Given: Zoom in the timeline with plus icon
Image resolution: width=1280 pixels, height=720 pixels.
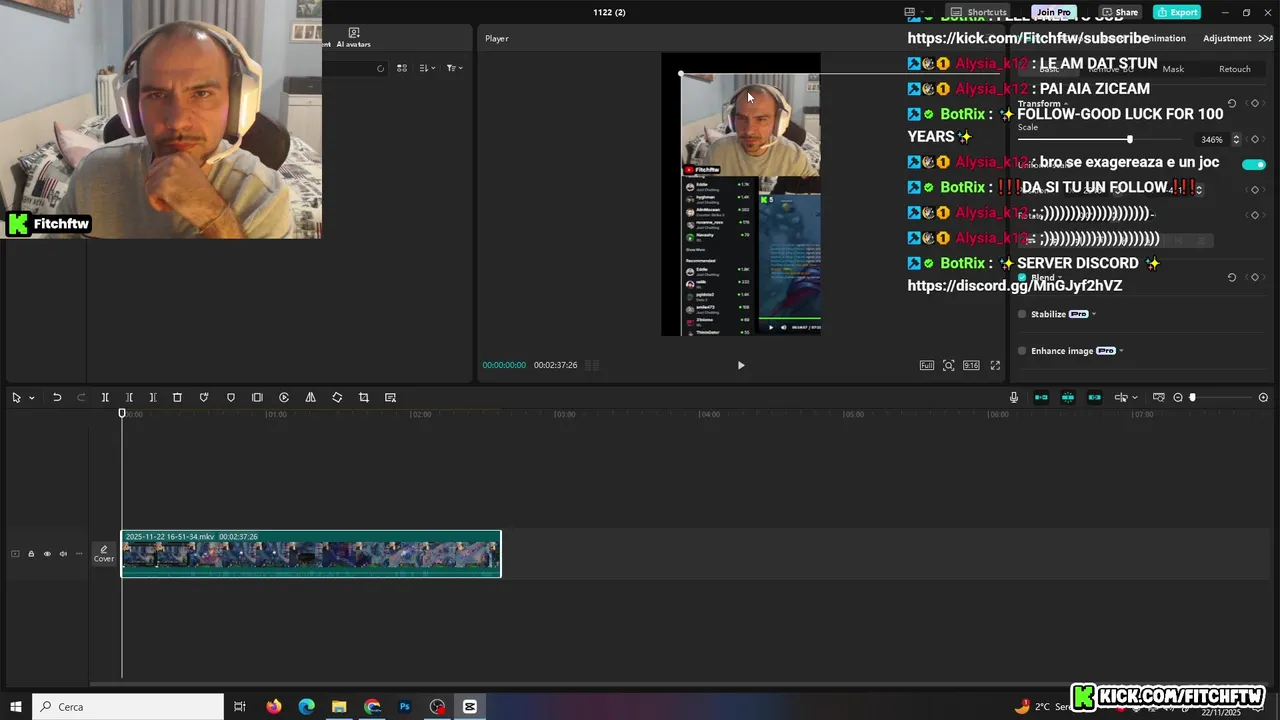Looking at the screenshot, I should 1263,397.
